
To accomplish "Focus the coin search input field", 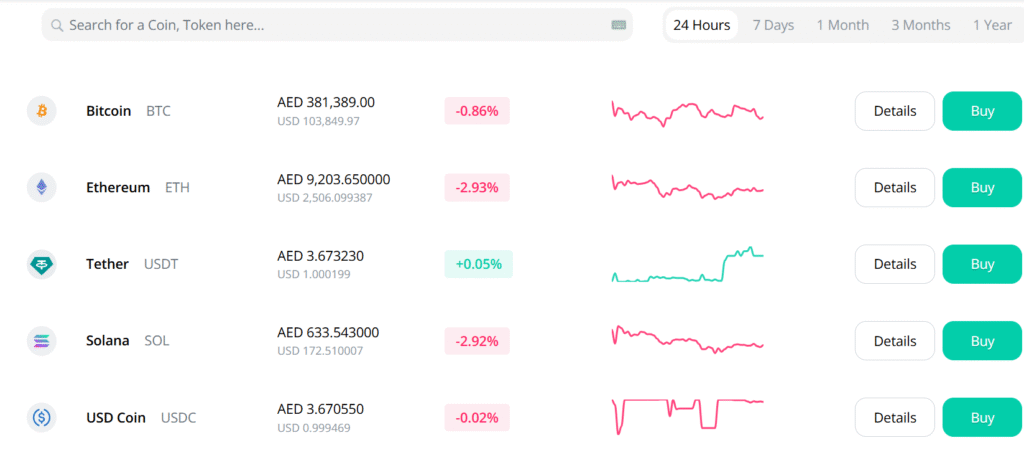I will tap(337, 25).
